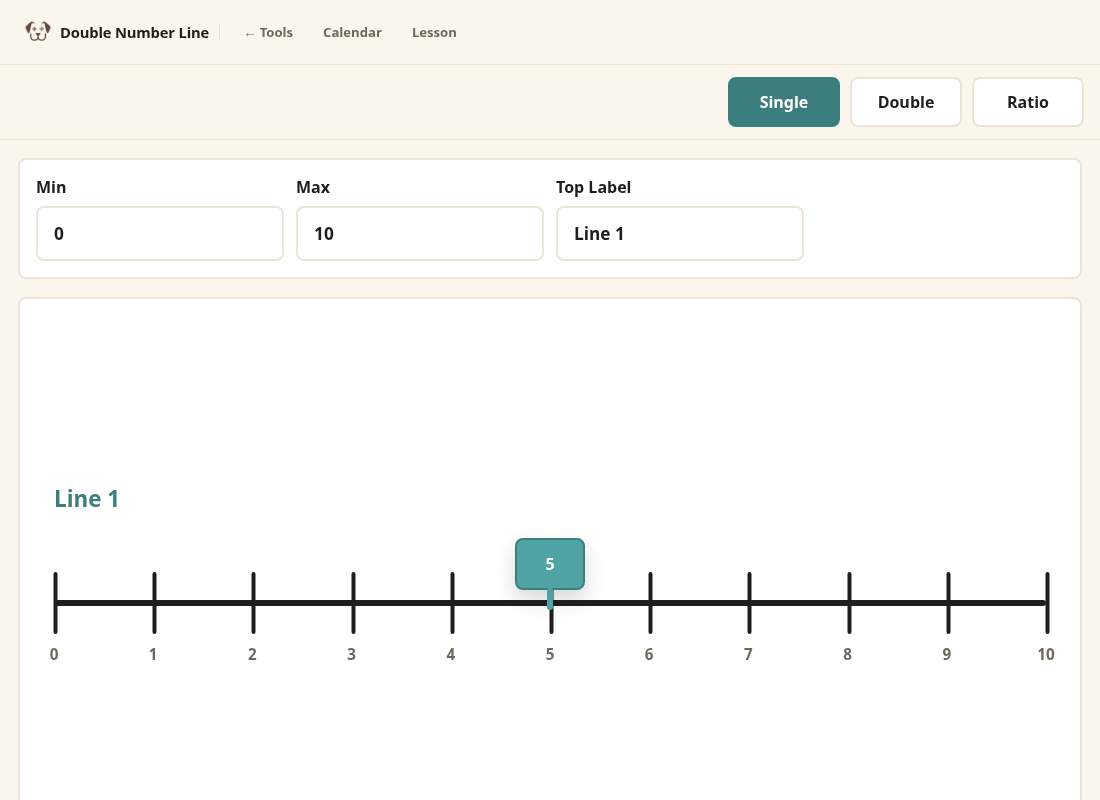The height and width of the screenshot is (800, 1100).
Task: Focus the Min input field
Action: point(160,234)
